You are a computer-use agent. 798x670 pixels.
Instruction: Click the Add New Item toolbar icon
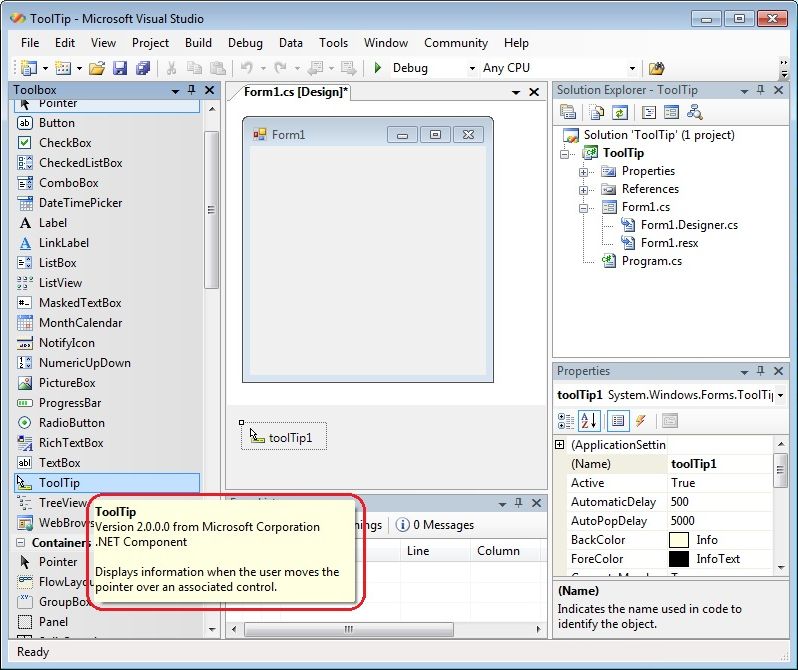coord(63,68)
